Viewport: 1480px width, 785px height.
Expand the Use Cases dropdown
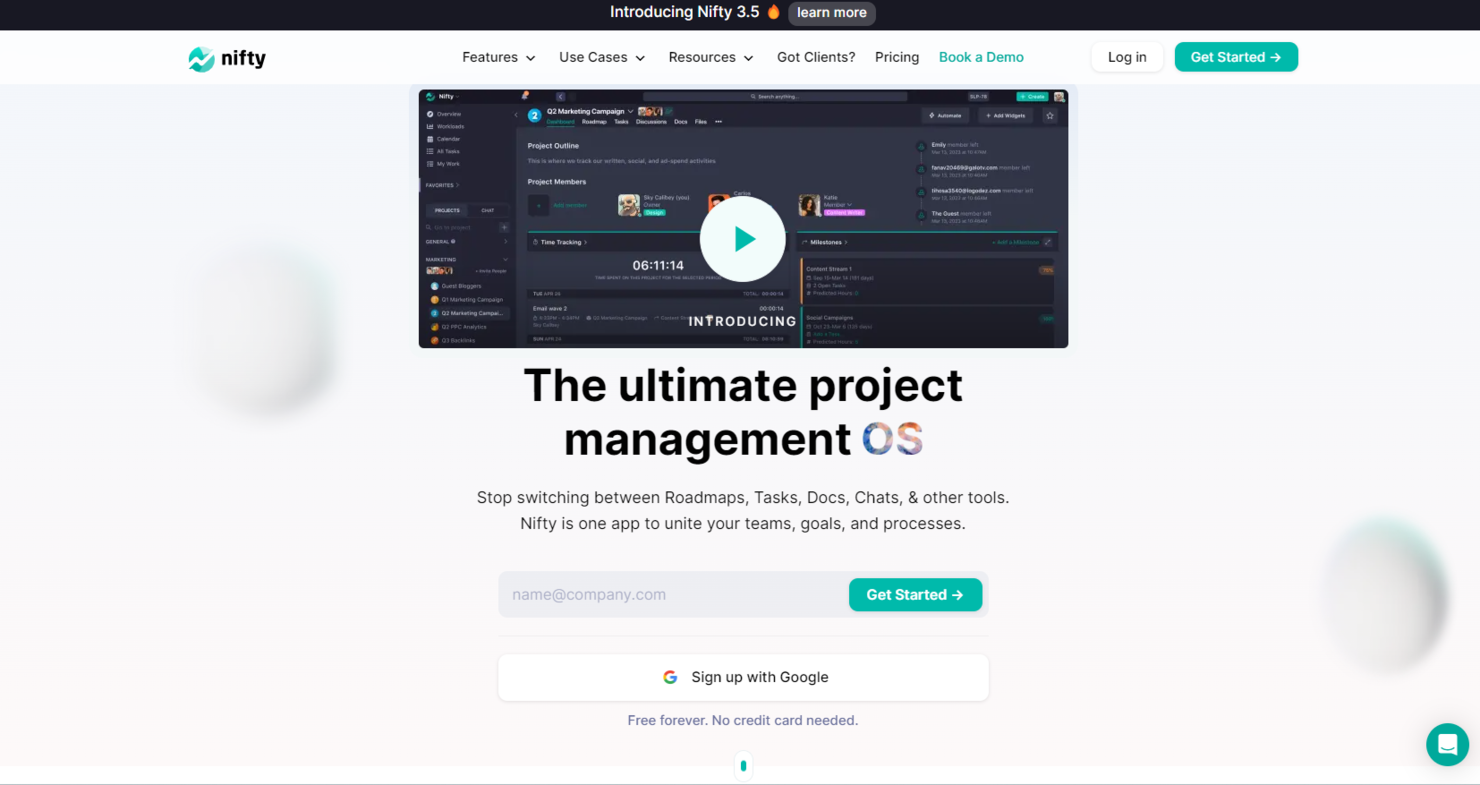tap(602, 57)
